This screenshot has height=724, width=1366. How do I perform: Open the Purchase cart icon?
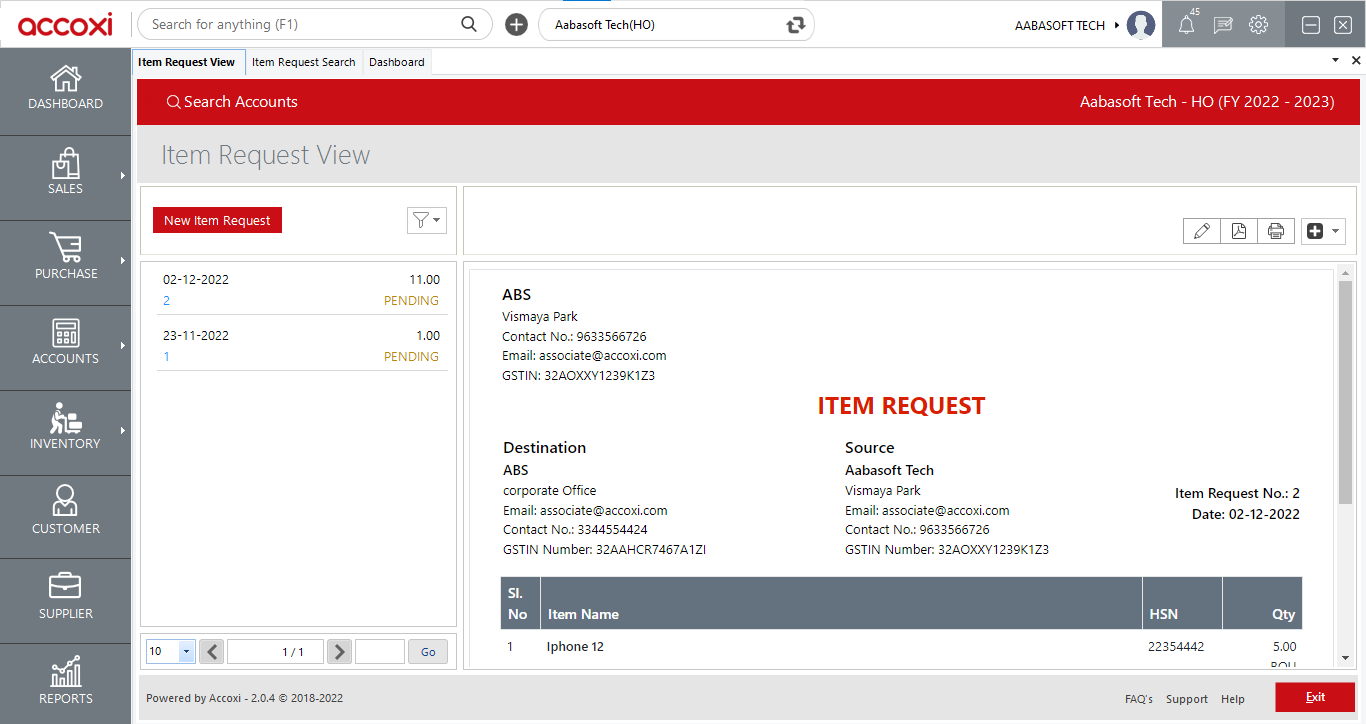65,248
